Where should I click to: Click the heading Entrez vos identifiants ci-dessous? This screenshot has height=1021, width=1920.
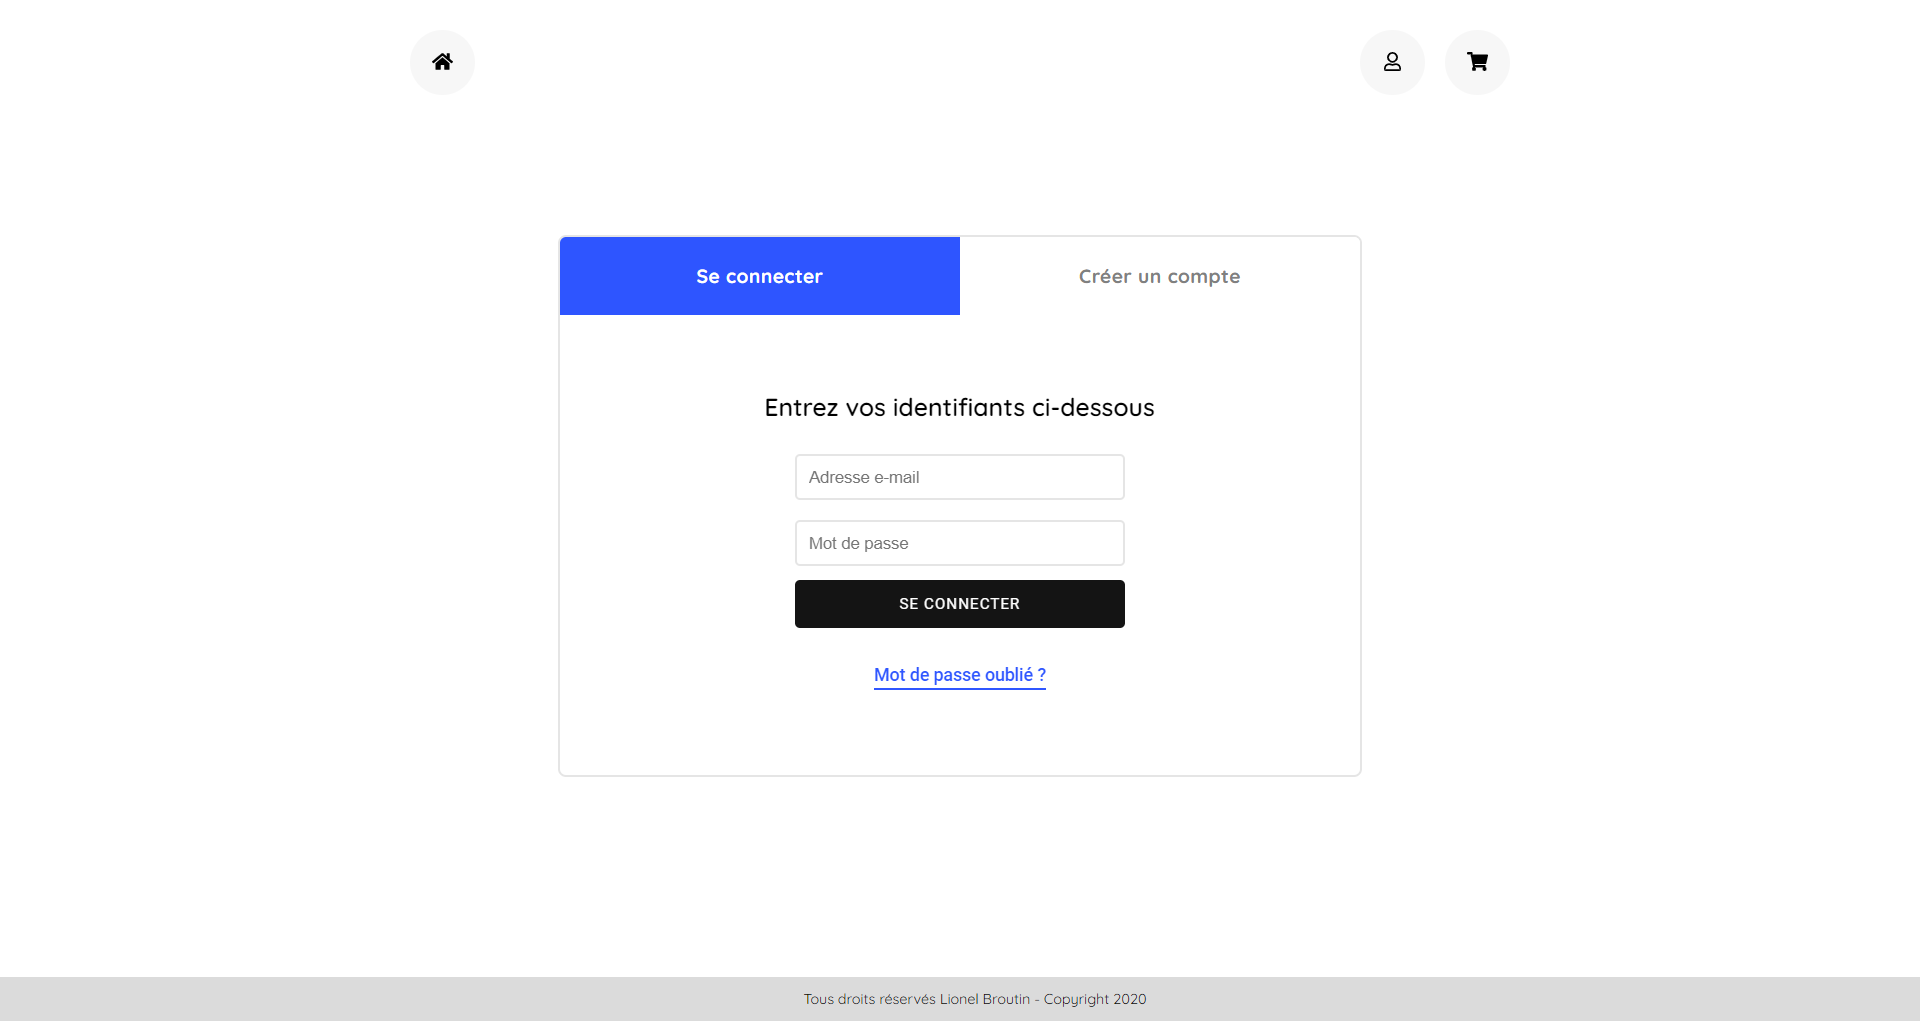pyautogui.click(x=959, y=408)
